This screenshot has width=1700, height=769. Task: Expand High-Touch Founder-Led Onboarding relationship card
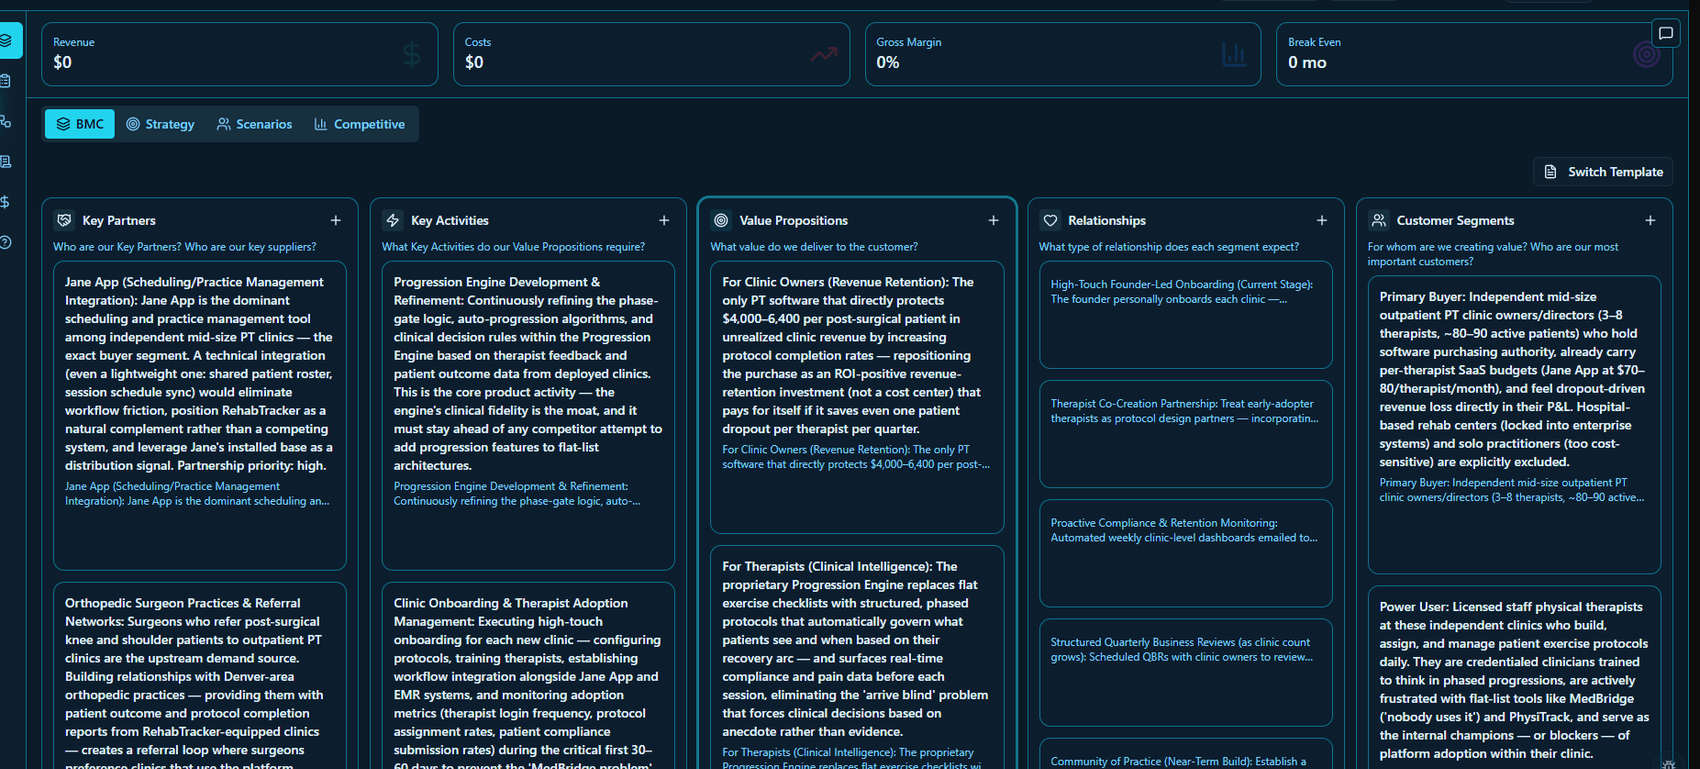coord(1186,315)
